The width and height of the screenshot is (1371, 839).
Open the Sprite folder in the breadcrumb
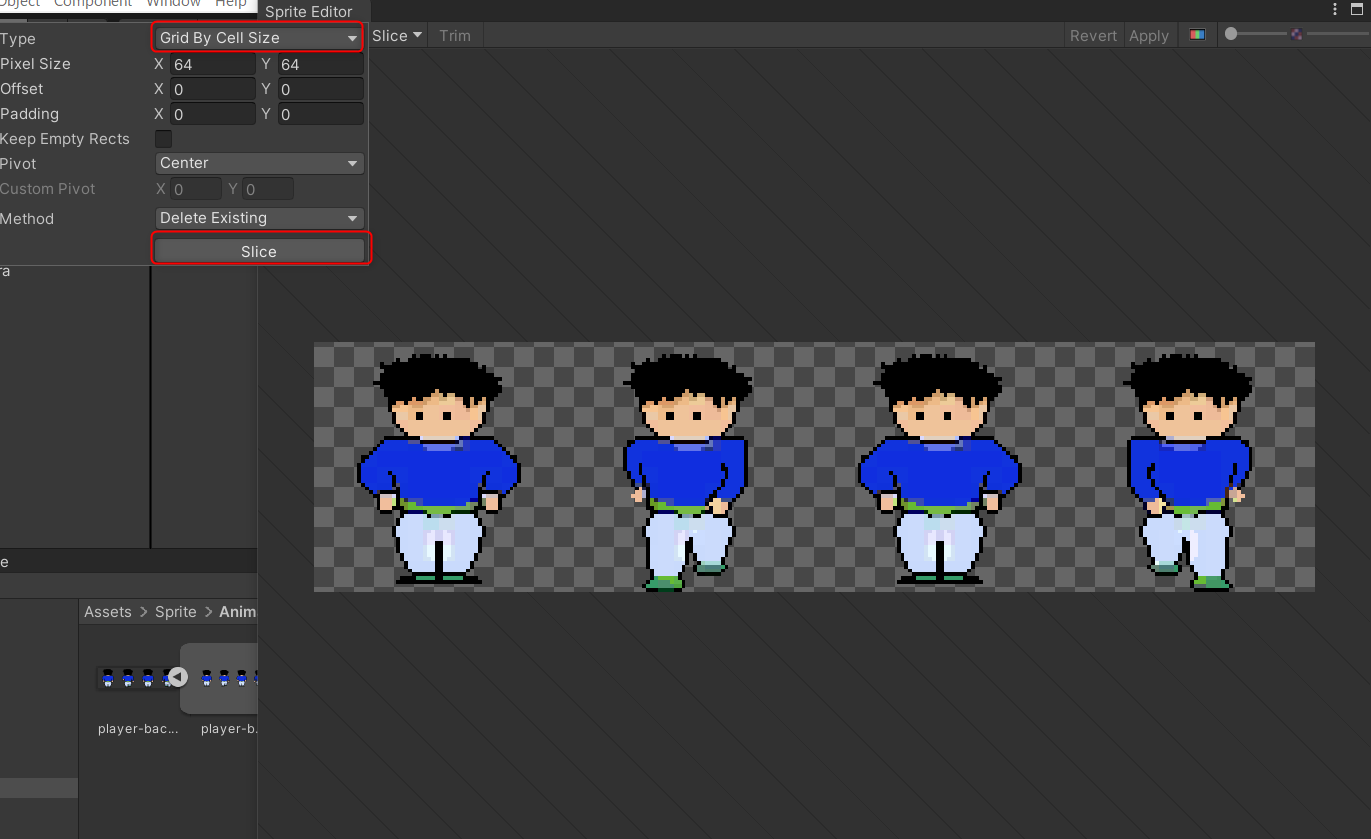[x=175, y=611]
